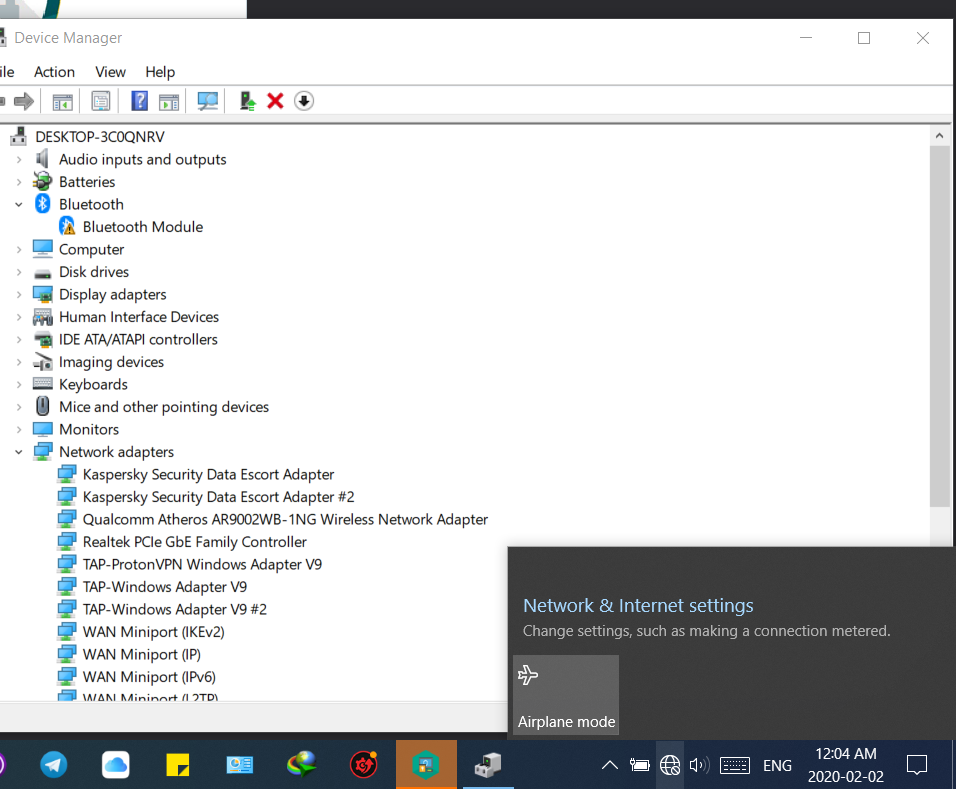Image resolution: width=956 pixels, height=789 pixels.
Task: Select WAN Miniport (IKEv2)
Action: point(154,632)
